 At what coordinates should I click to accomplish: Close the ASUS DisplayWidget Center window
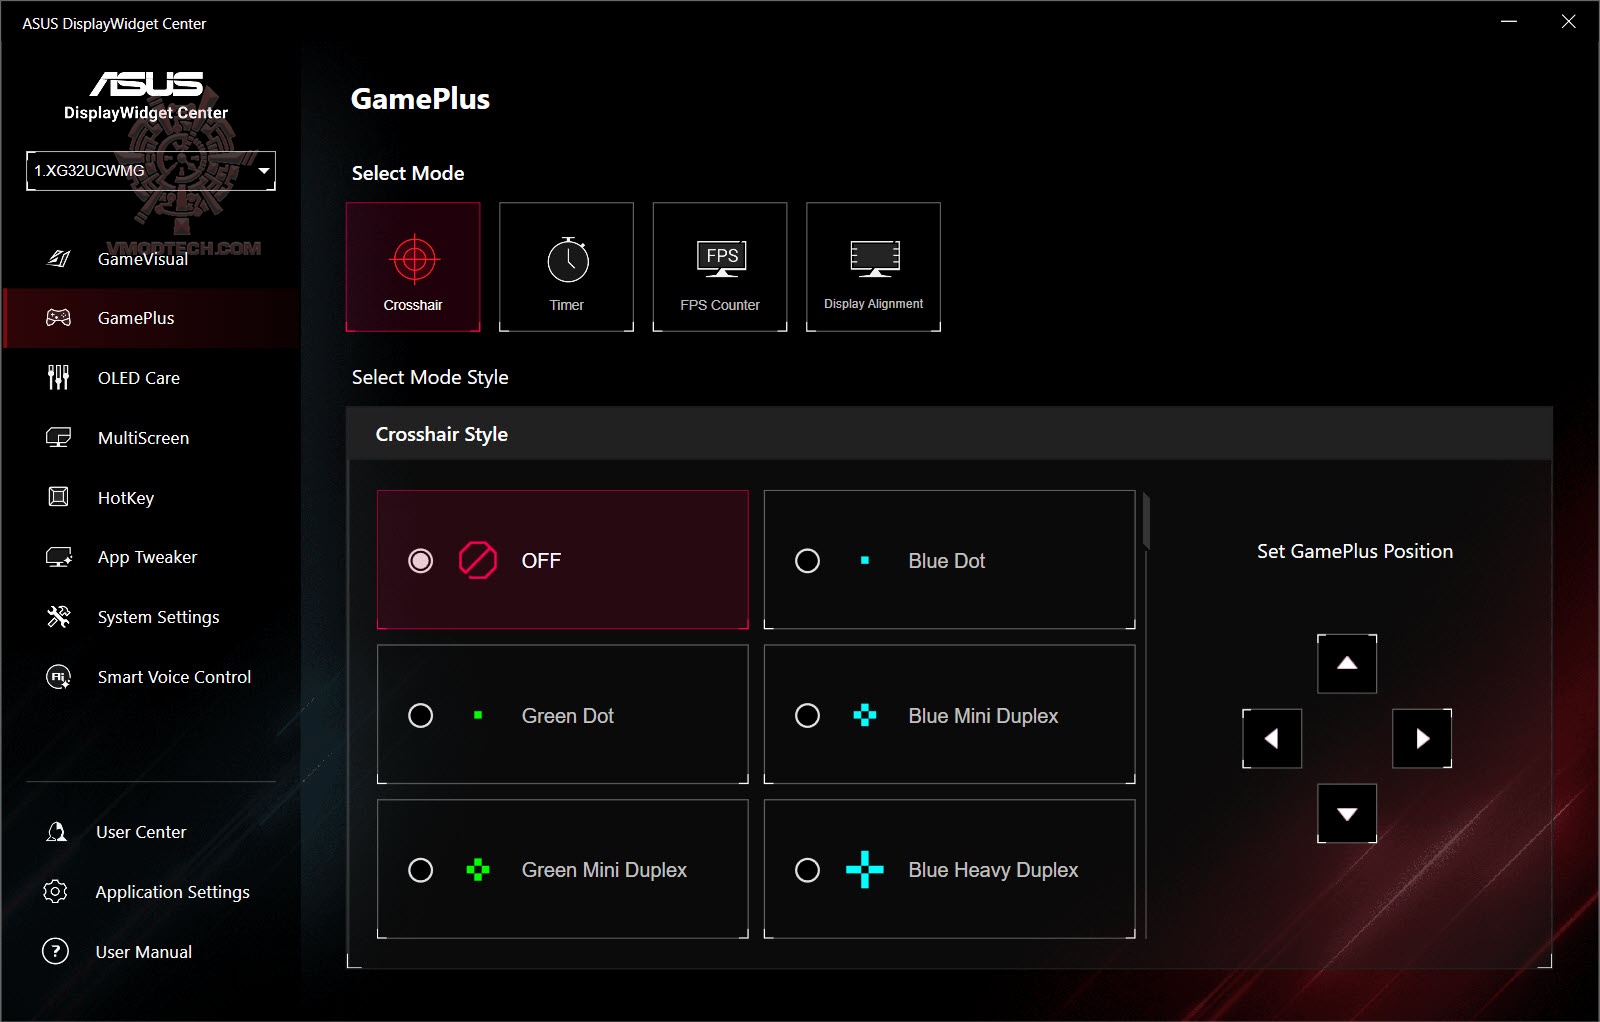[x=1568, y=21]
